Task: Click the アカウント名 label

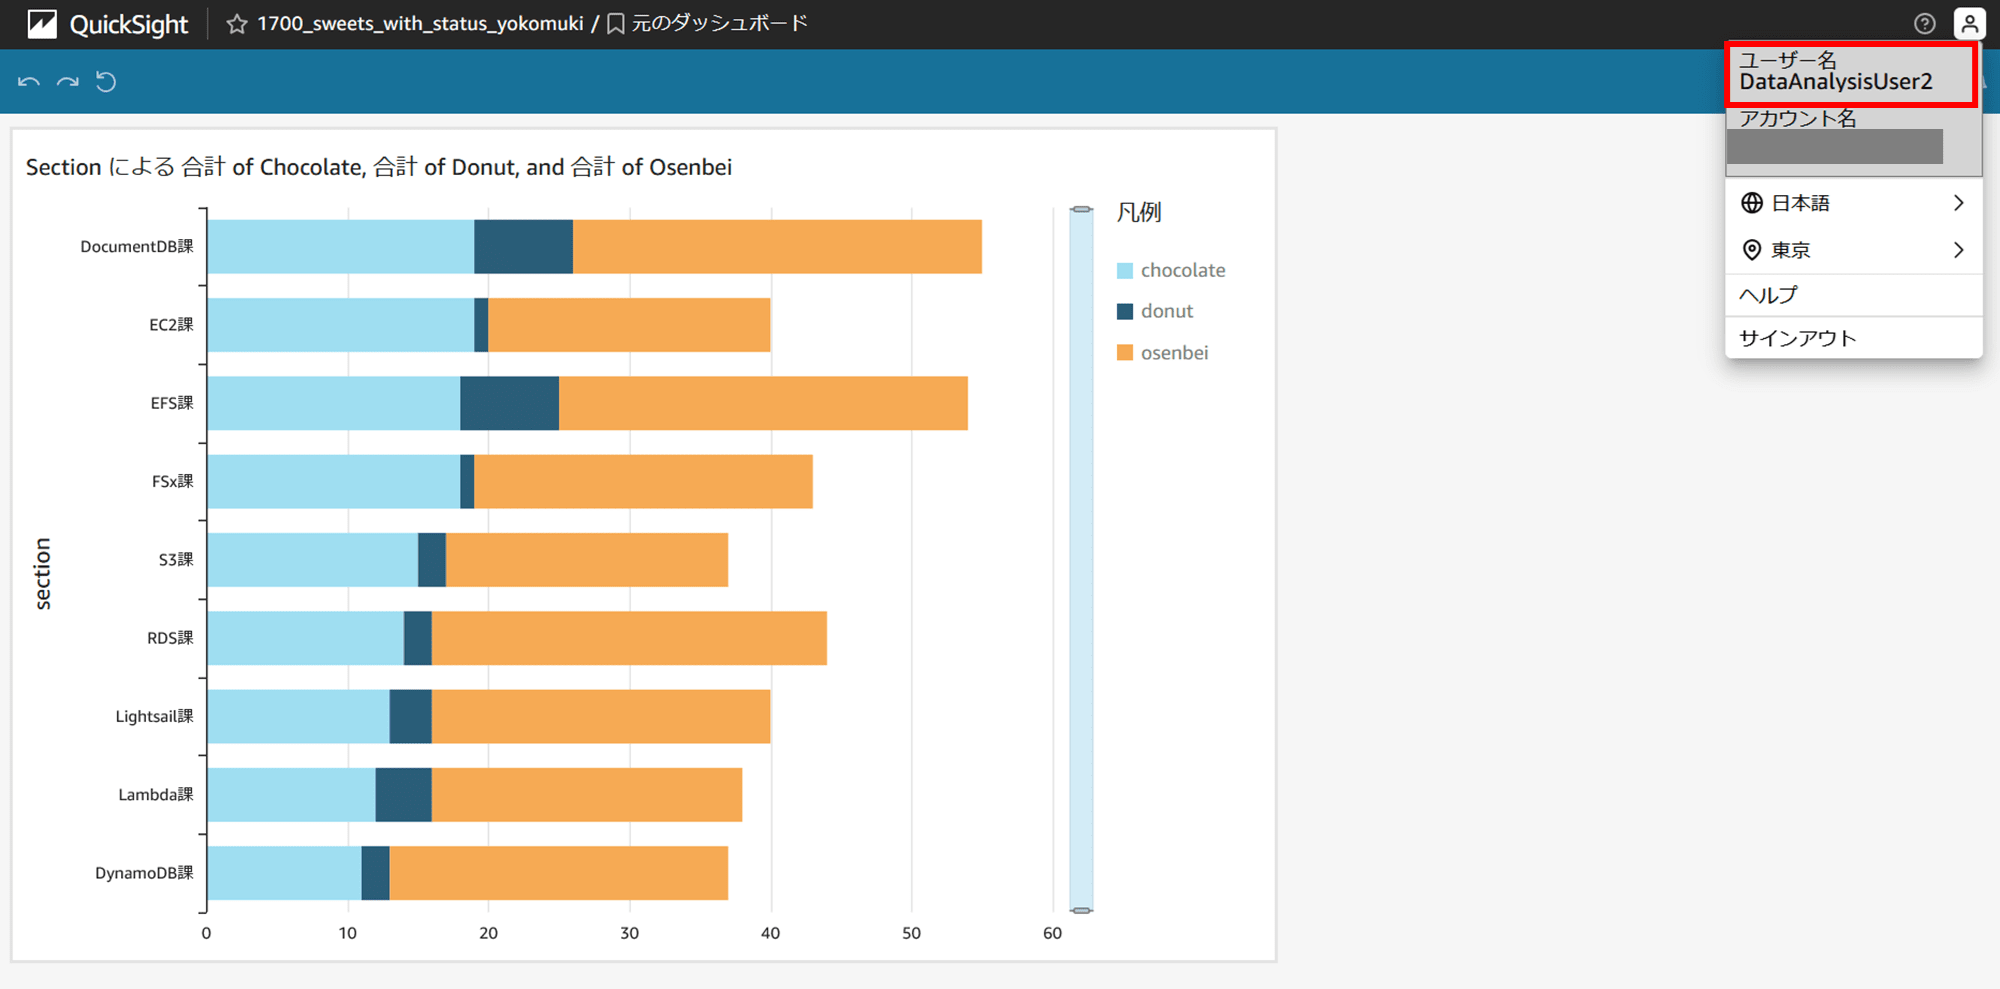Action: click(1797, 118)
